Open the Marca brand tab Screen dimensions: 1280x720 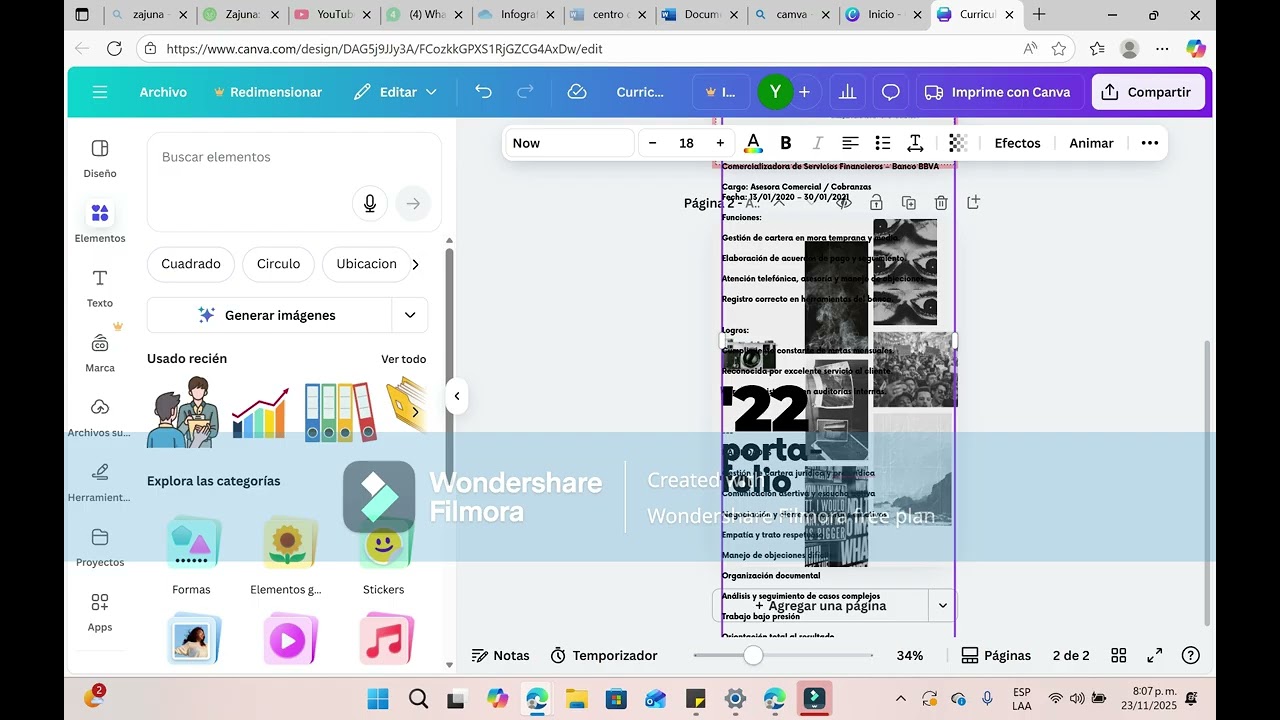100,352
